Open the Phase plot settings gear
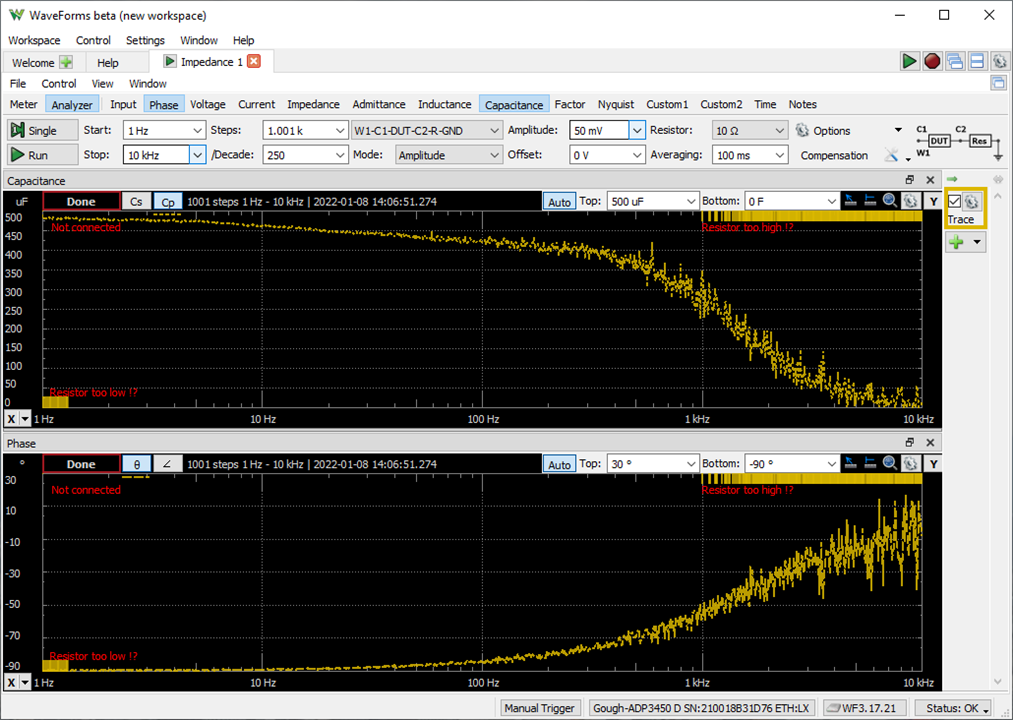Image resolution: width=1013 pixels, height=720 pixels. [910, 463]
